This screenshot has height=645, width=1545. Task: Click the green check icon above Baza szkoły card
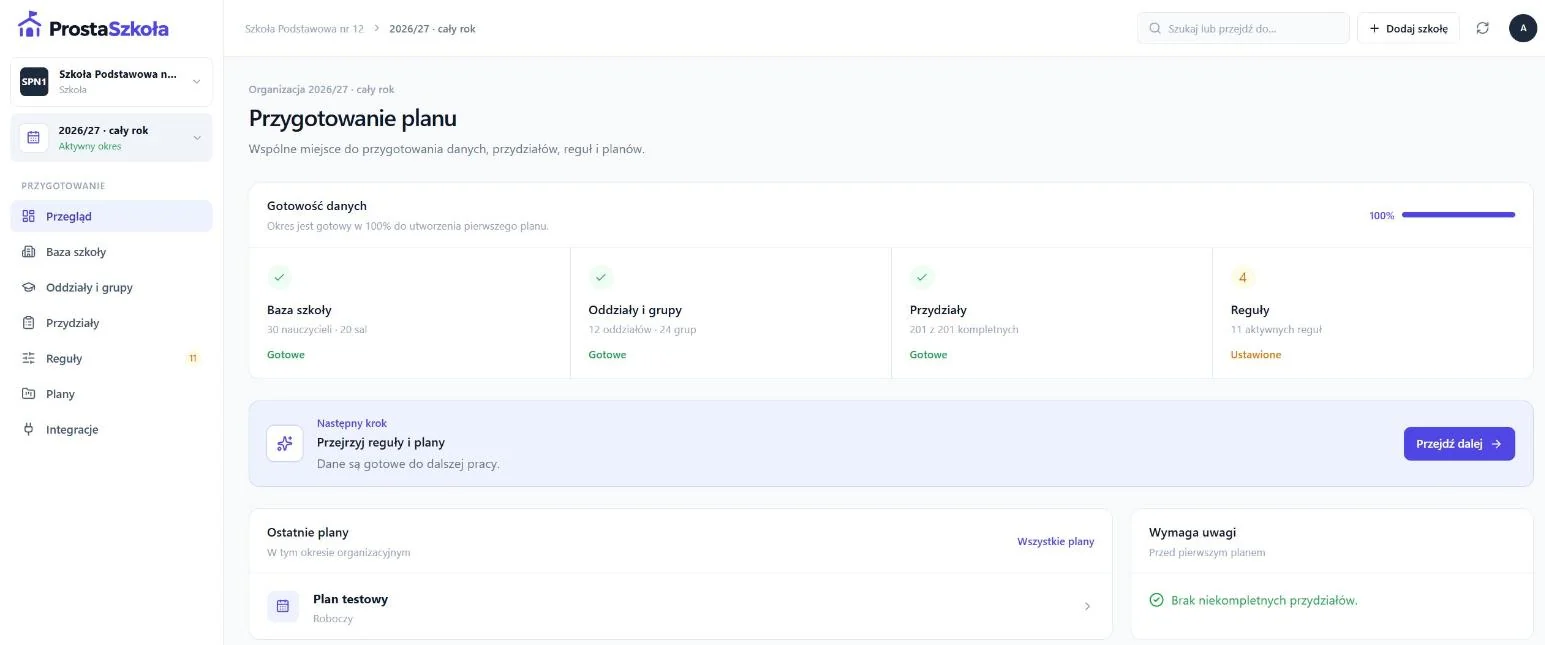tap(279, 277)
